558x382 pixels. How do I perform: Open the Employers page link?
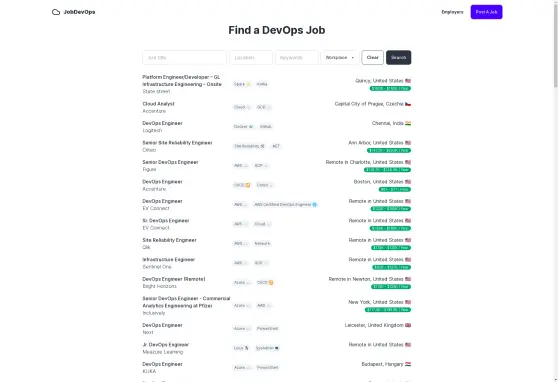click(x=452, y=12)
